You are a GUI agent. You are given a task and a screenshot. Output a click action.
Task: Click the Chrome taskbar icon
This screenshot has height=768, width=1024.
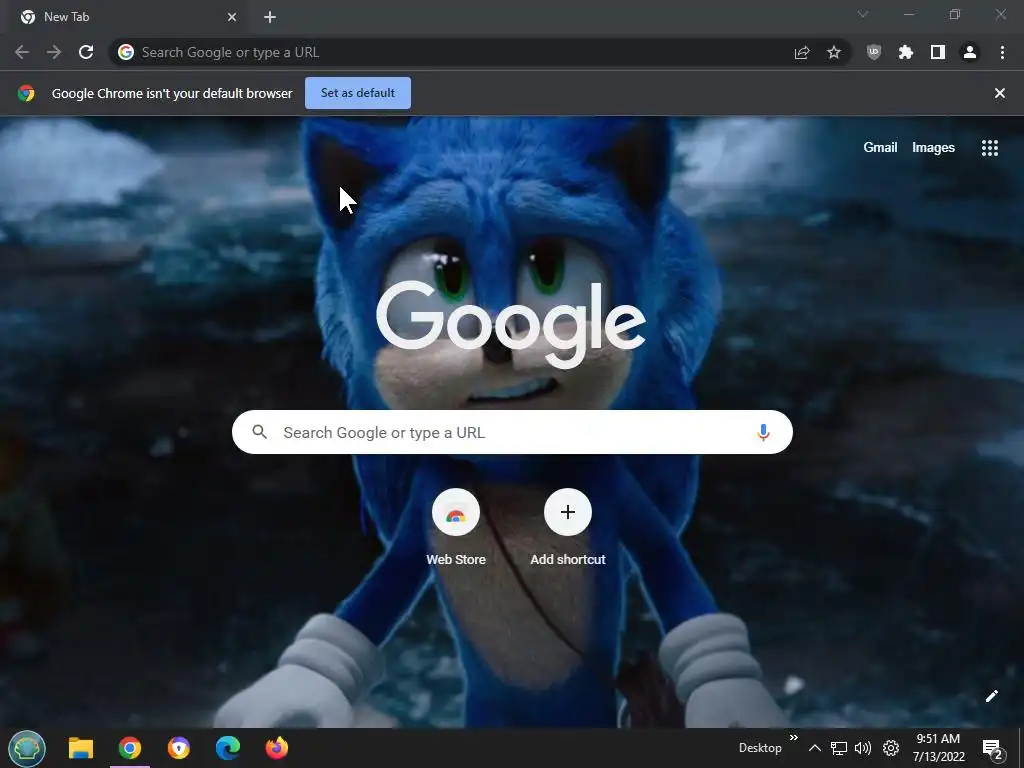(130, 748)
